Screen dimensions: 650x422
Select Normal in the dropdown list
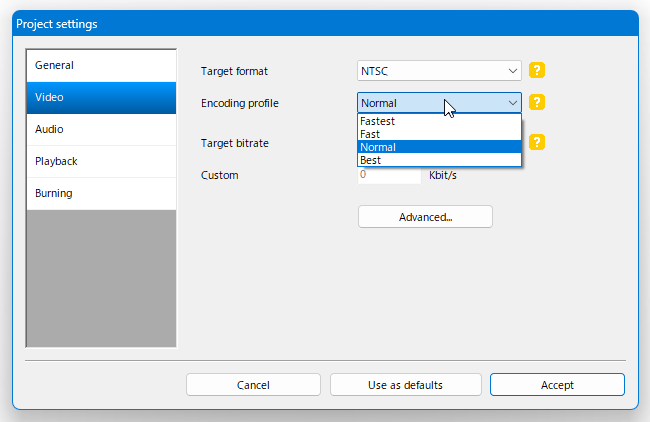[x=439, y=147]
